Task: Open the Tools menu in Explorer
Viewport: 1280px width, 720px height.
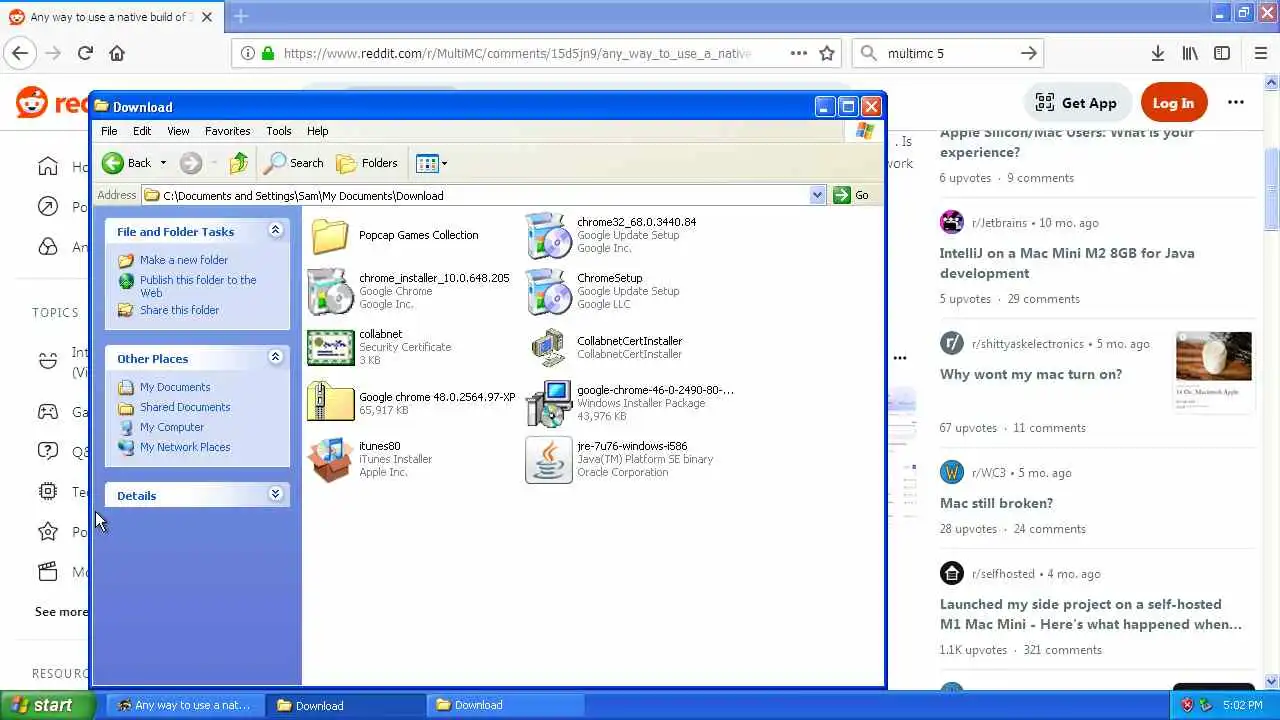Action: point(279,131)
